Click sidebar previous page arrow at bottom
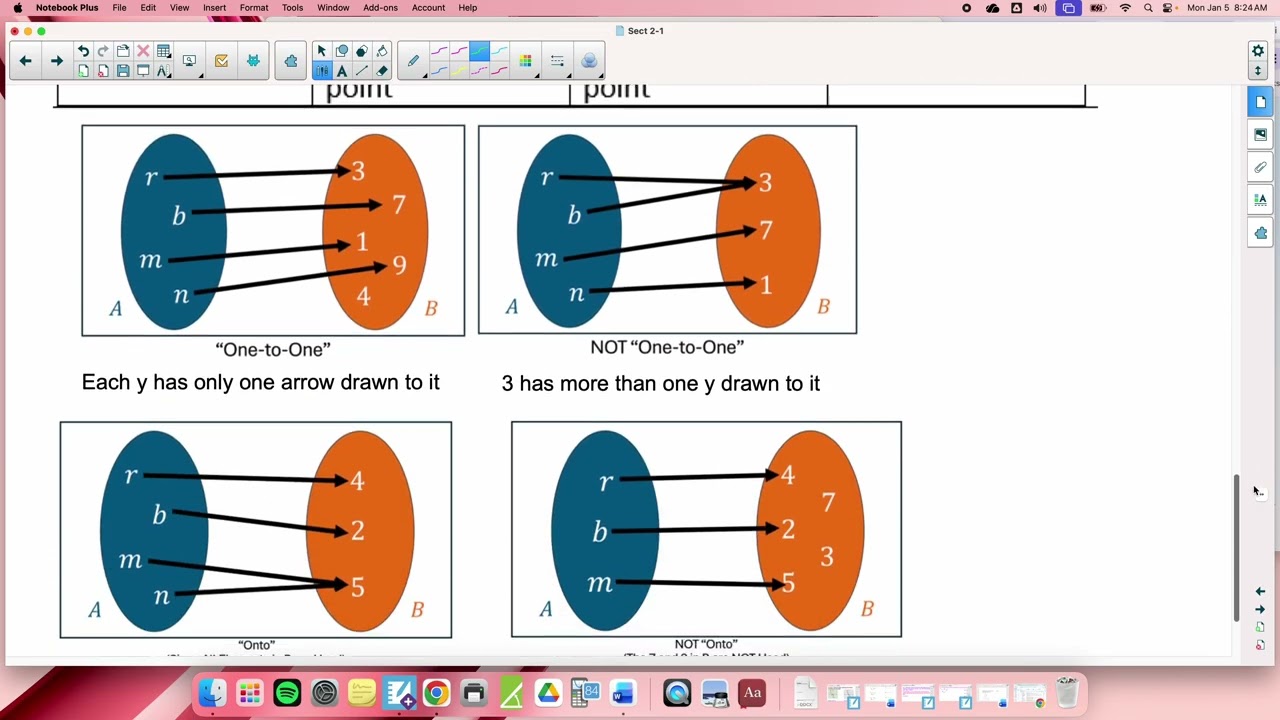This screenshot has height=720, width=1280. 1260,591
